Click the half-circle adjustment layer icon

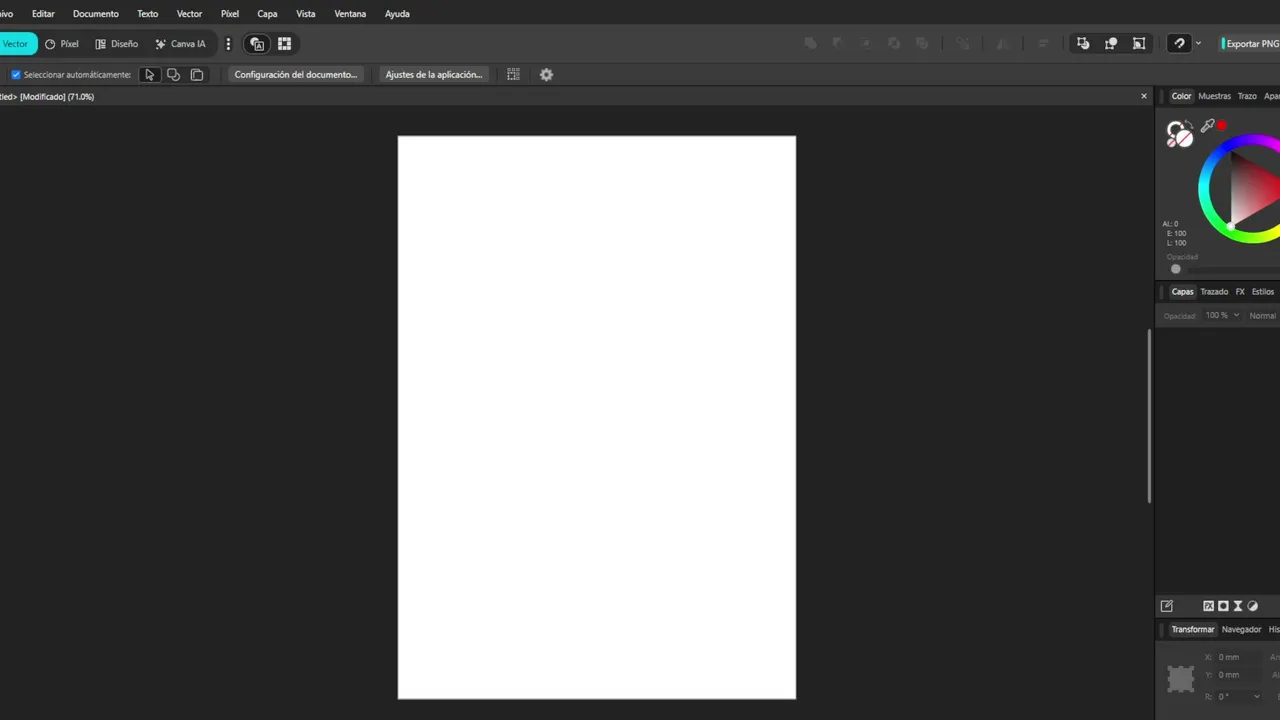point(1253,606)
